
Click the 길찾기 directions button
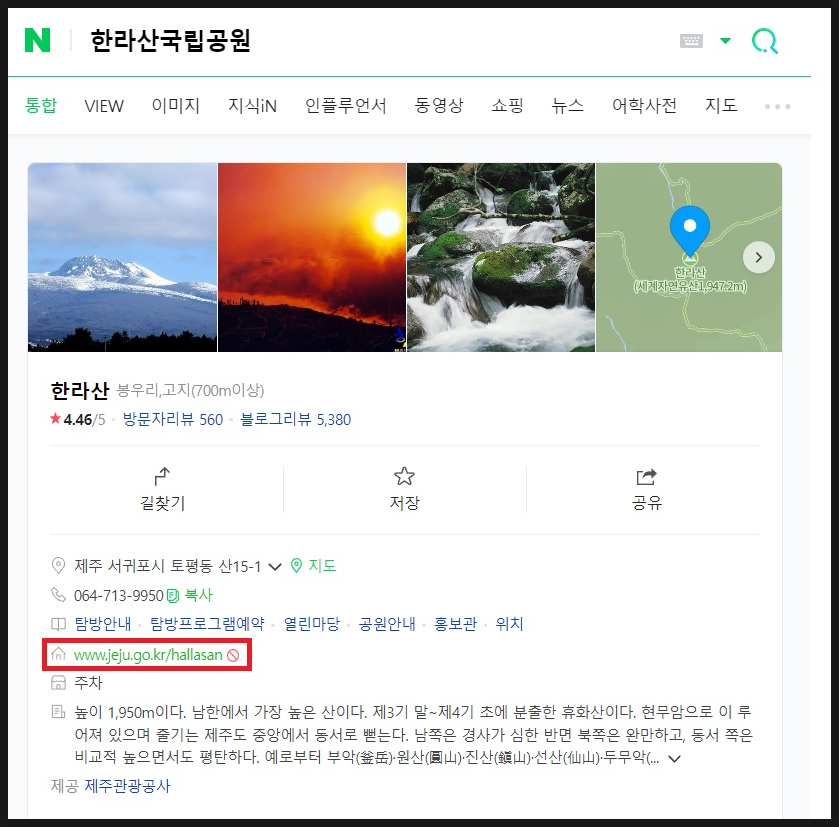point(162,489)
